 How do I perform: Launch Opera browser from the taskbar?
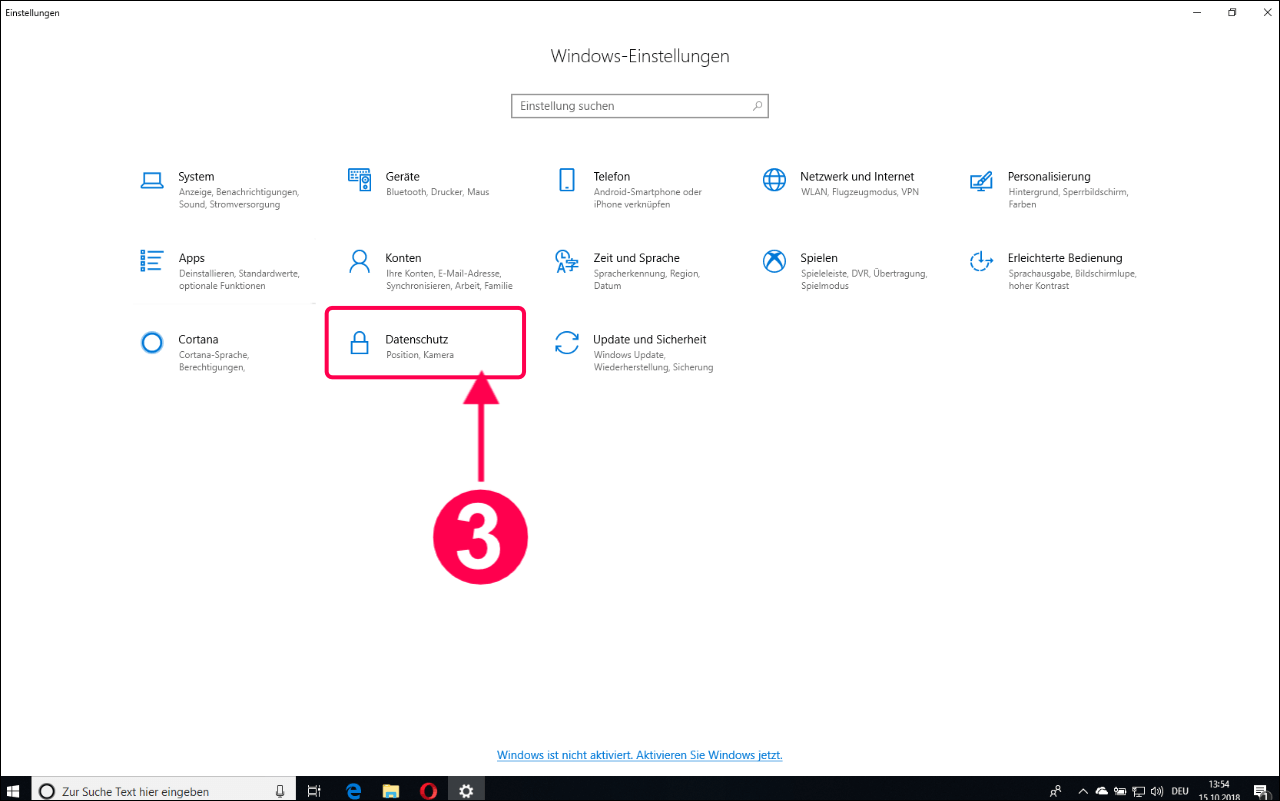point(428,790)
